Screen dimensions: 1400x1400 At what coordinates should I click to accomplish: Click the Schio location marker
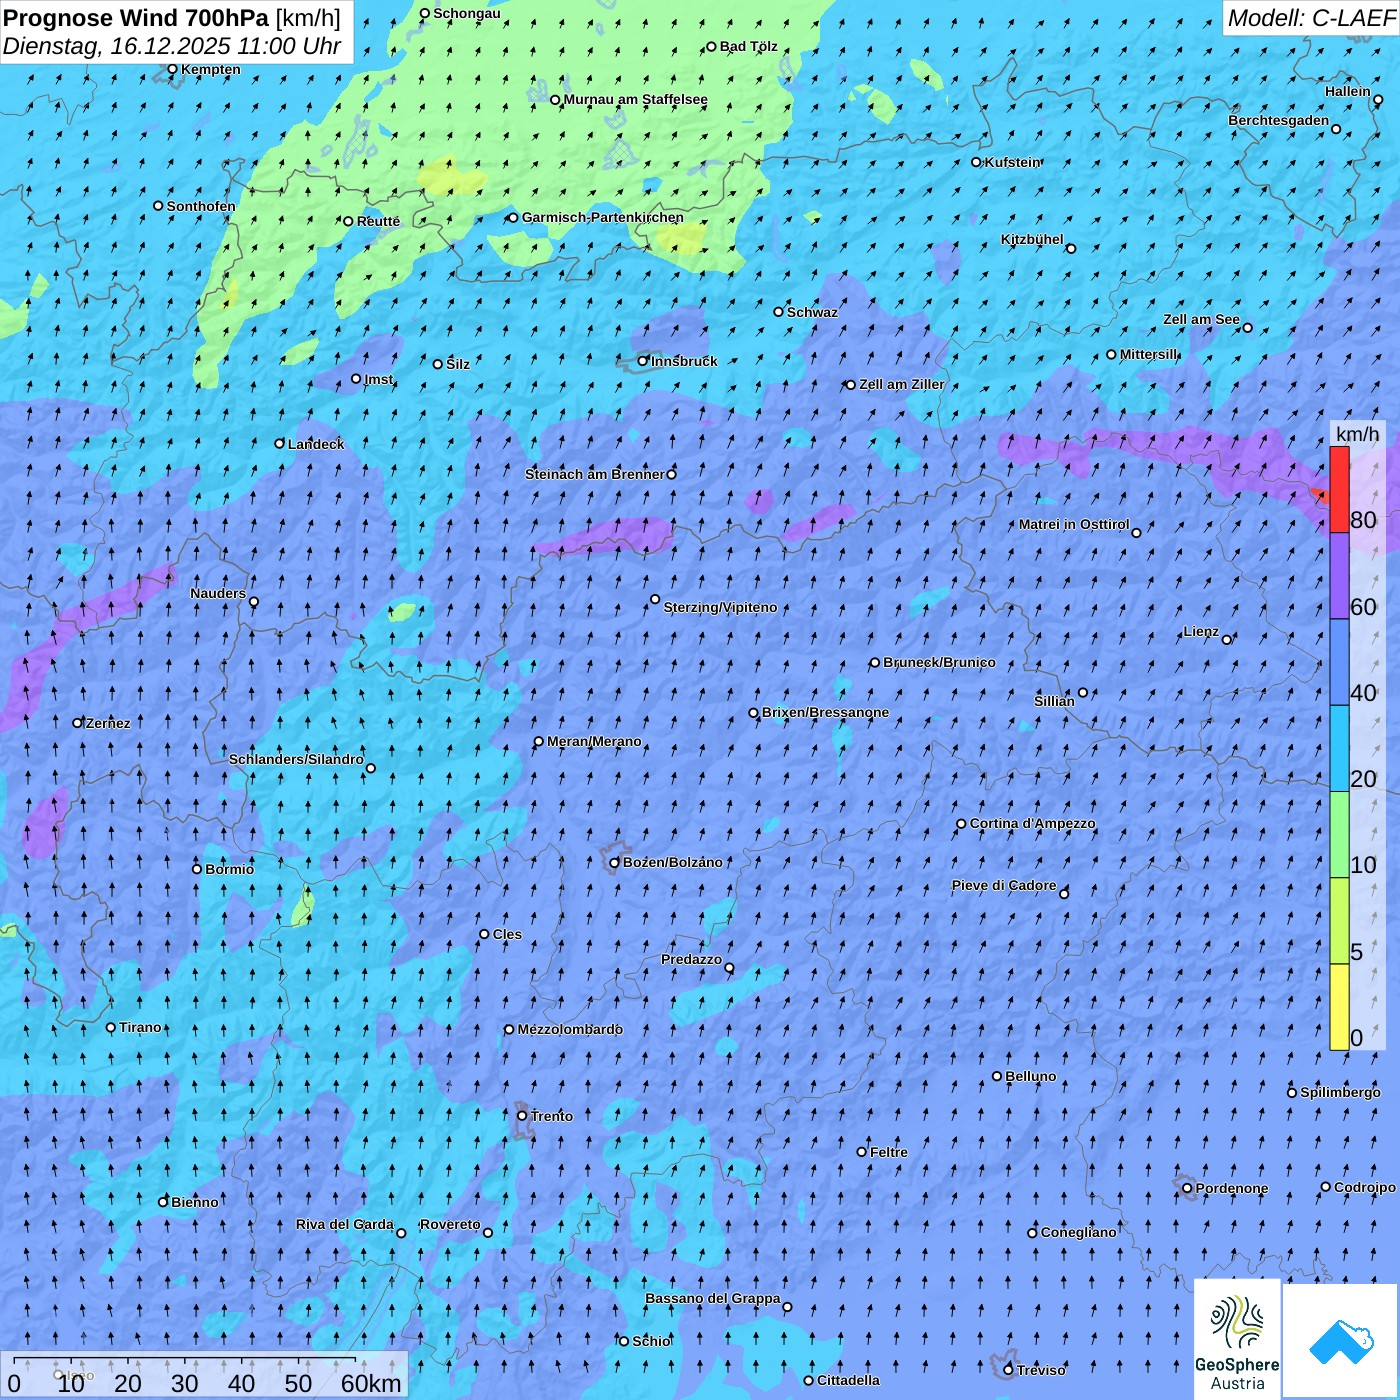coord(624,1341)
